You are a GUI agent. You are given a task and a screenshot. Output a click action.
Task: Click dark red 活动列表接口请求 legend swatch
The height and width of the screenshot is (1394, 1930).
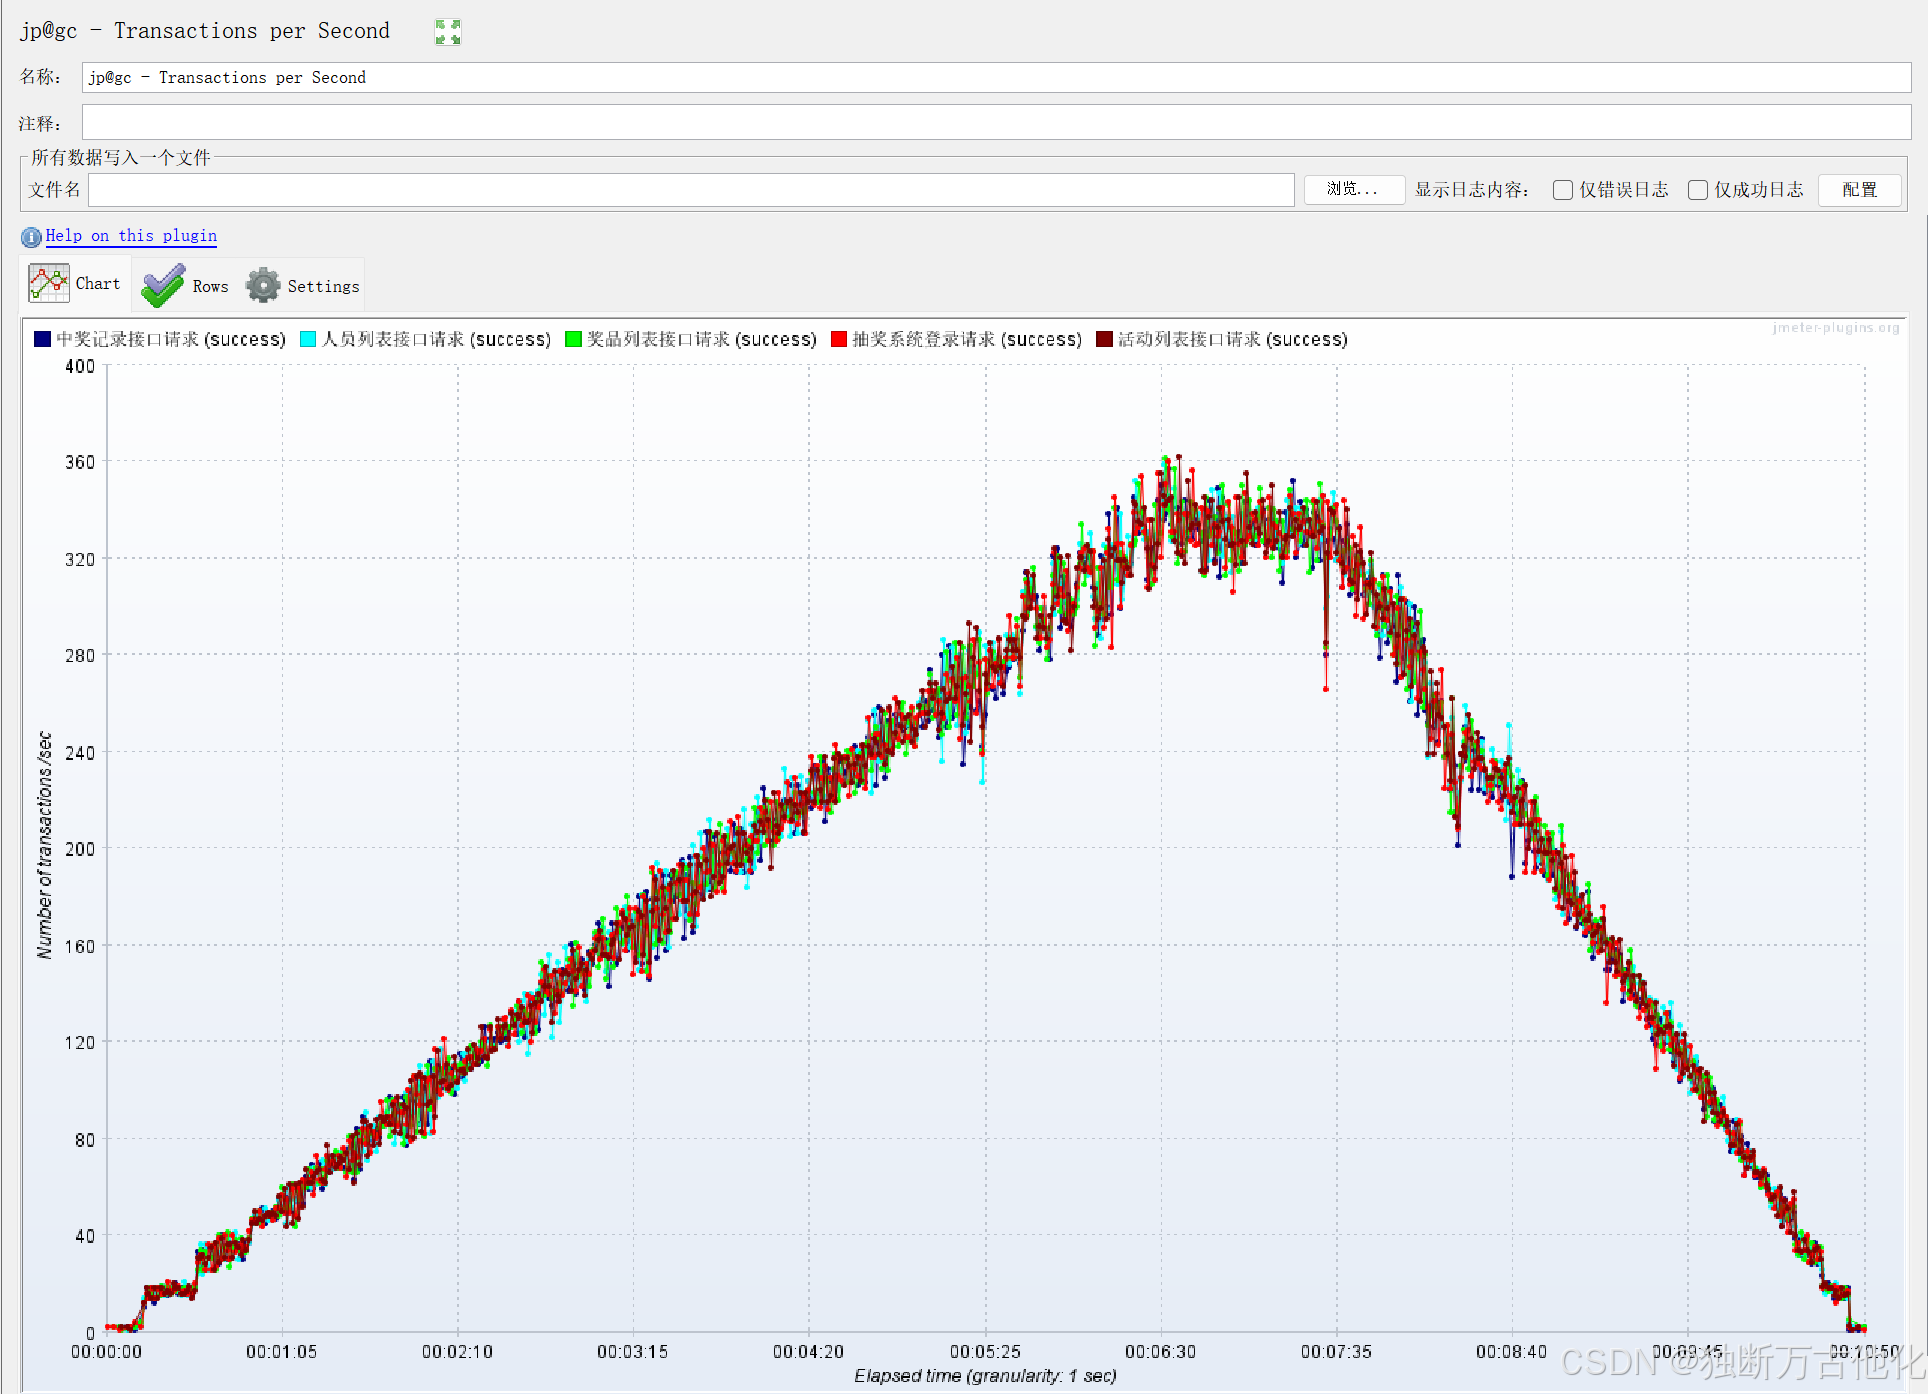click(x=1104, y=340)
